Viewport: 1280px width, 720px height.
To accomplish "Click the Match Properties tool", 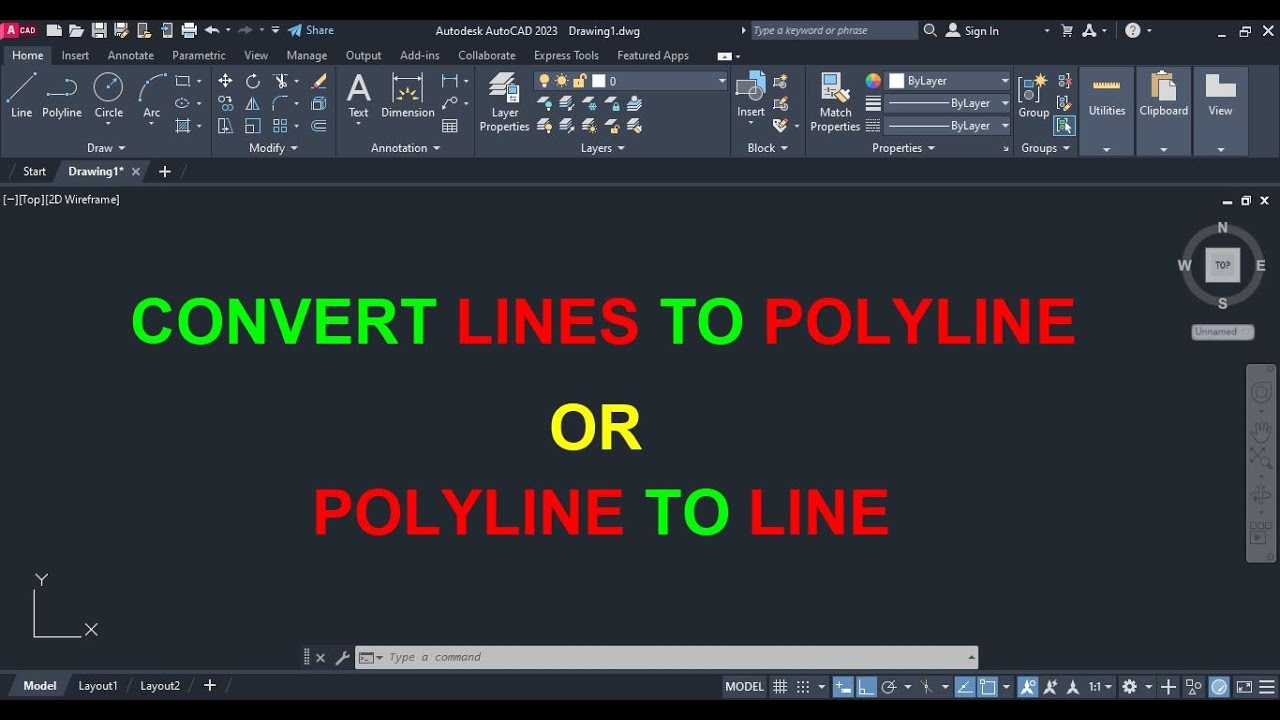I will click(835, 102).
